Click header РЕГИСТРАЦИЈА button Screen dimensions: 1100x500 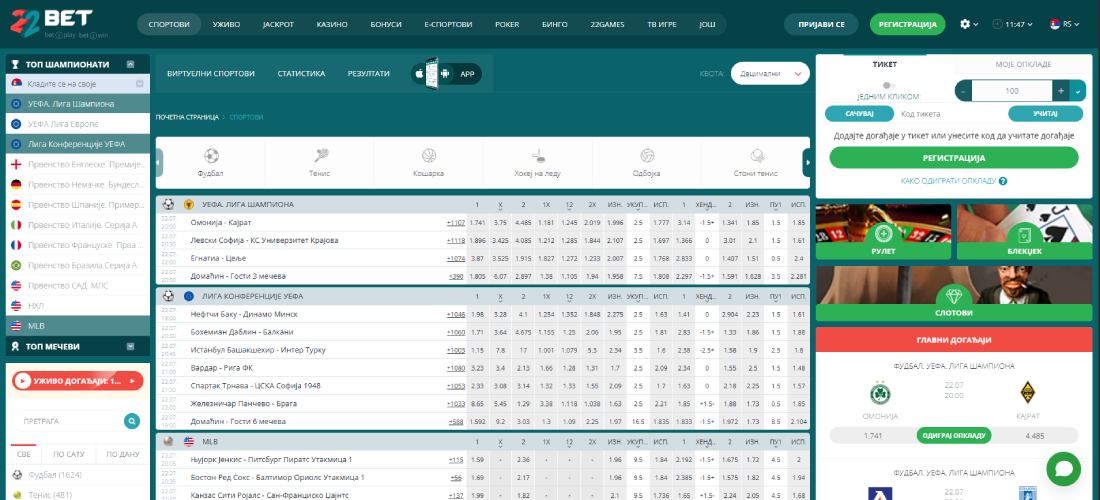tap(908, 25)
